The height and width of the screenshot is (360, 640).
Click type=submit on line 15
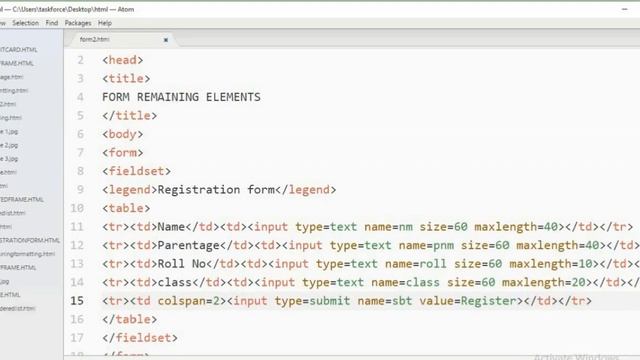click(x=312, y=301)
